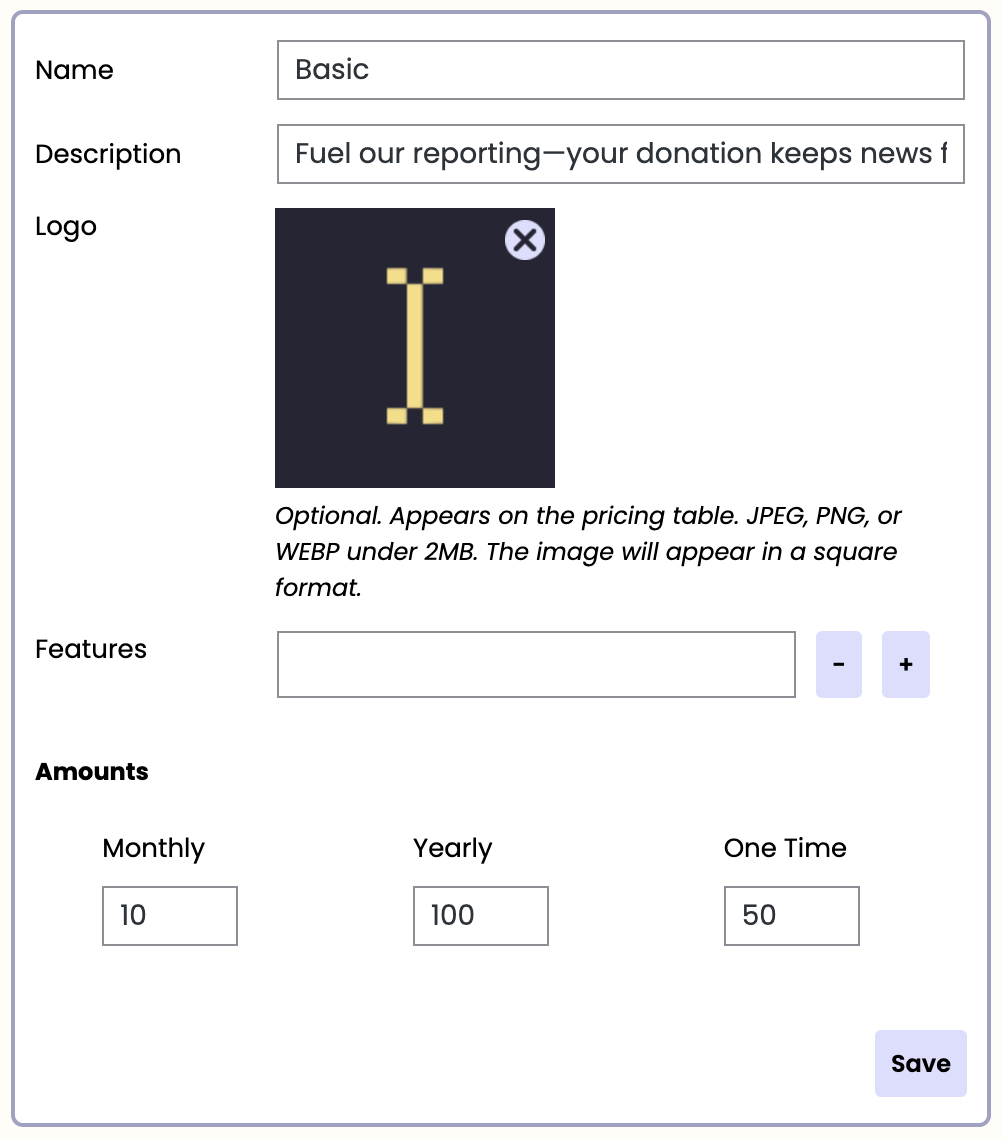Click the Monthly label
1002x1140 pixels.
pyautogui.click(x=153, y=848)
